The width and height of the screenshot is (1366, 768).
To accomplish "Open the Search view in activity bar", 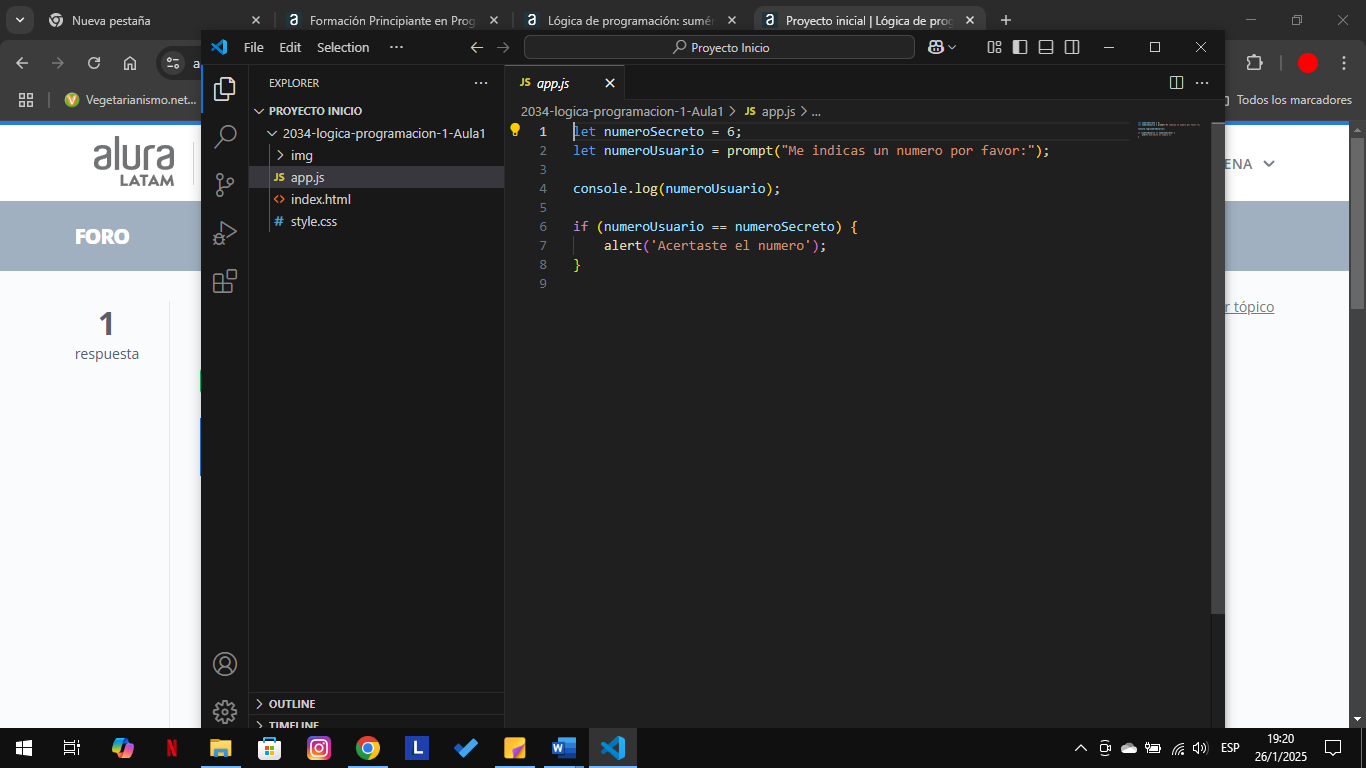I will tap(225, 137).
